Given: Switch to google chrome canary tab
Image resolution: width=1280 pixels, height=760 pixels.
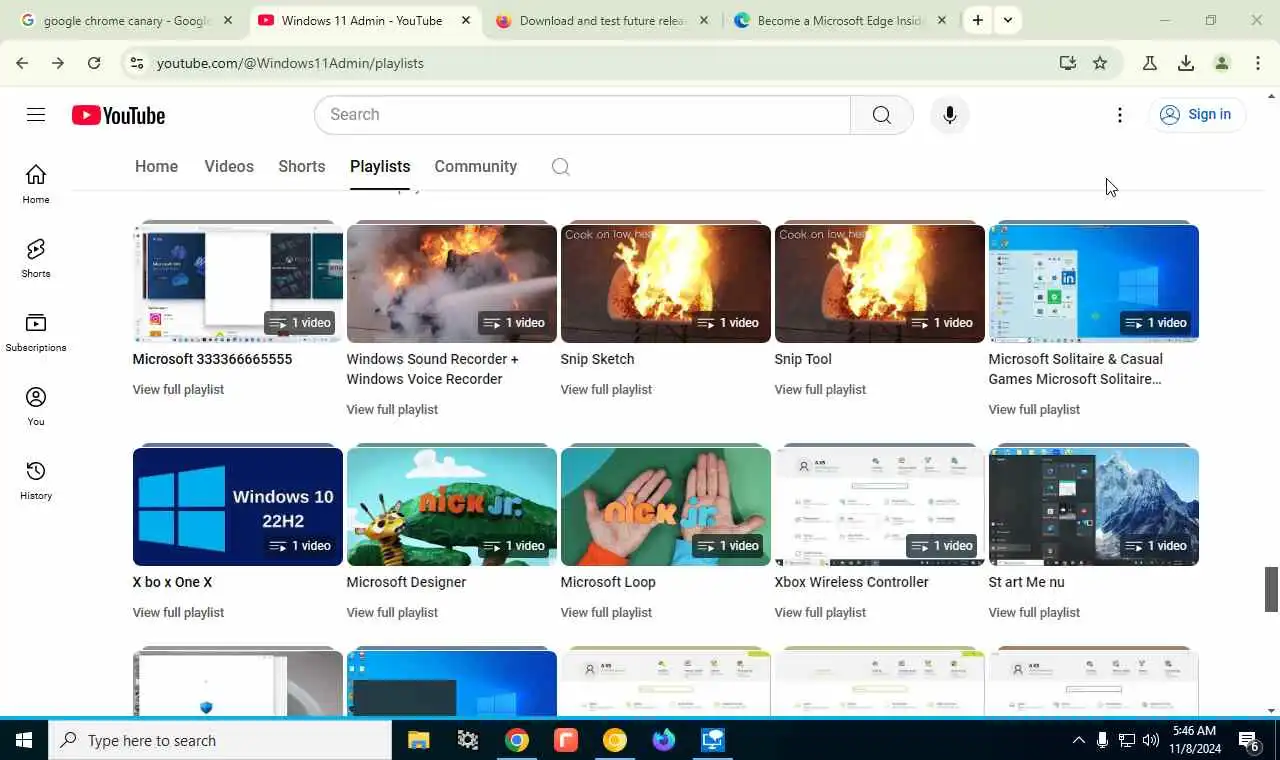Looking at the screenshot, I should point(126,20).
